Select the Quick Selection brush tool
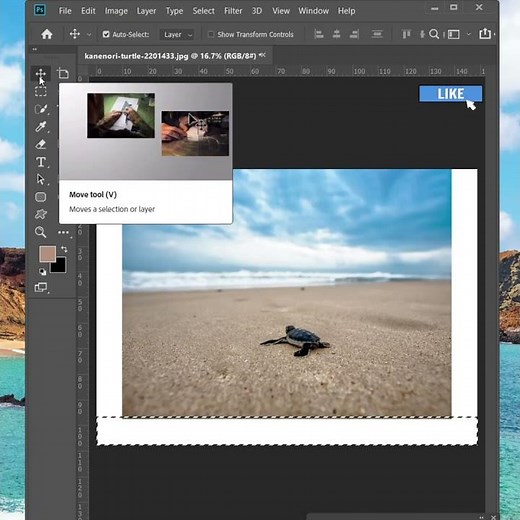Screen dimensions: 520x520 (x=41, y=109)
